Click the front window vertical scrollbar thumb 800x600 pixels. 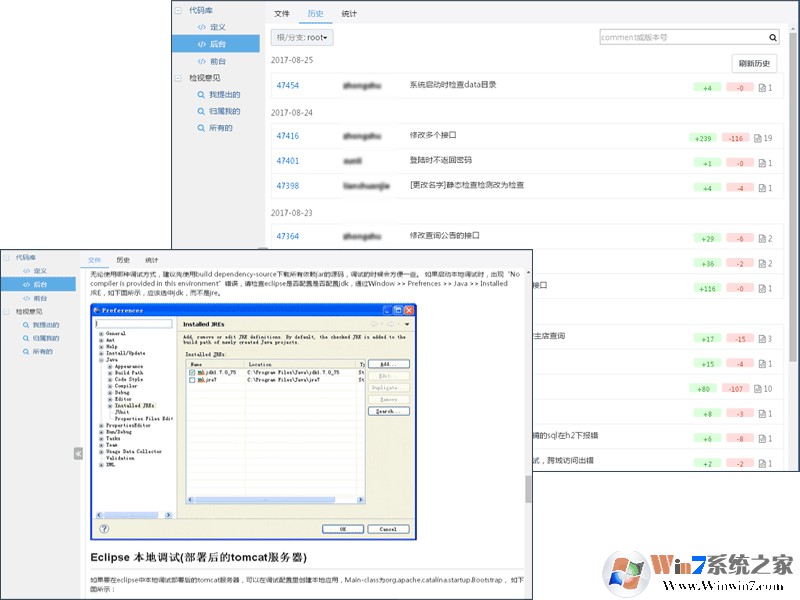pyautogui.click(x=528, y=489)
